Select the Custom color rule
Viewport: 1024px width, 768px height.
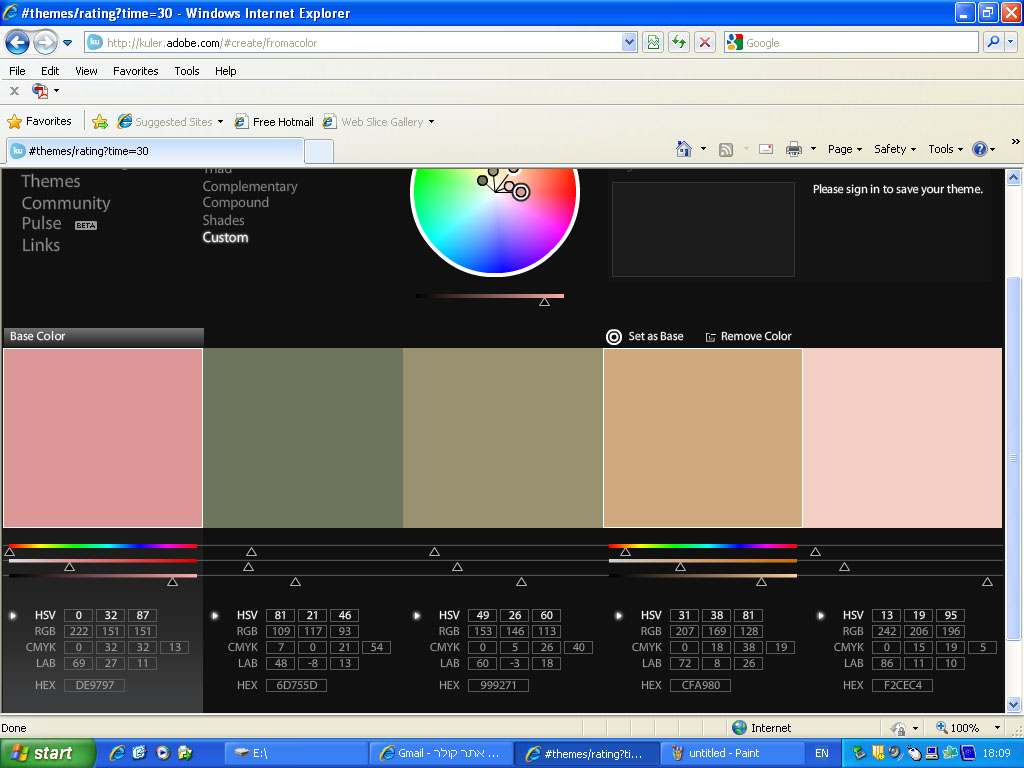click(x=225, y=237)
